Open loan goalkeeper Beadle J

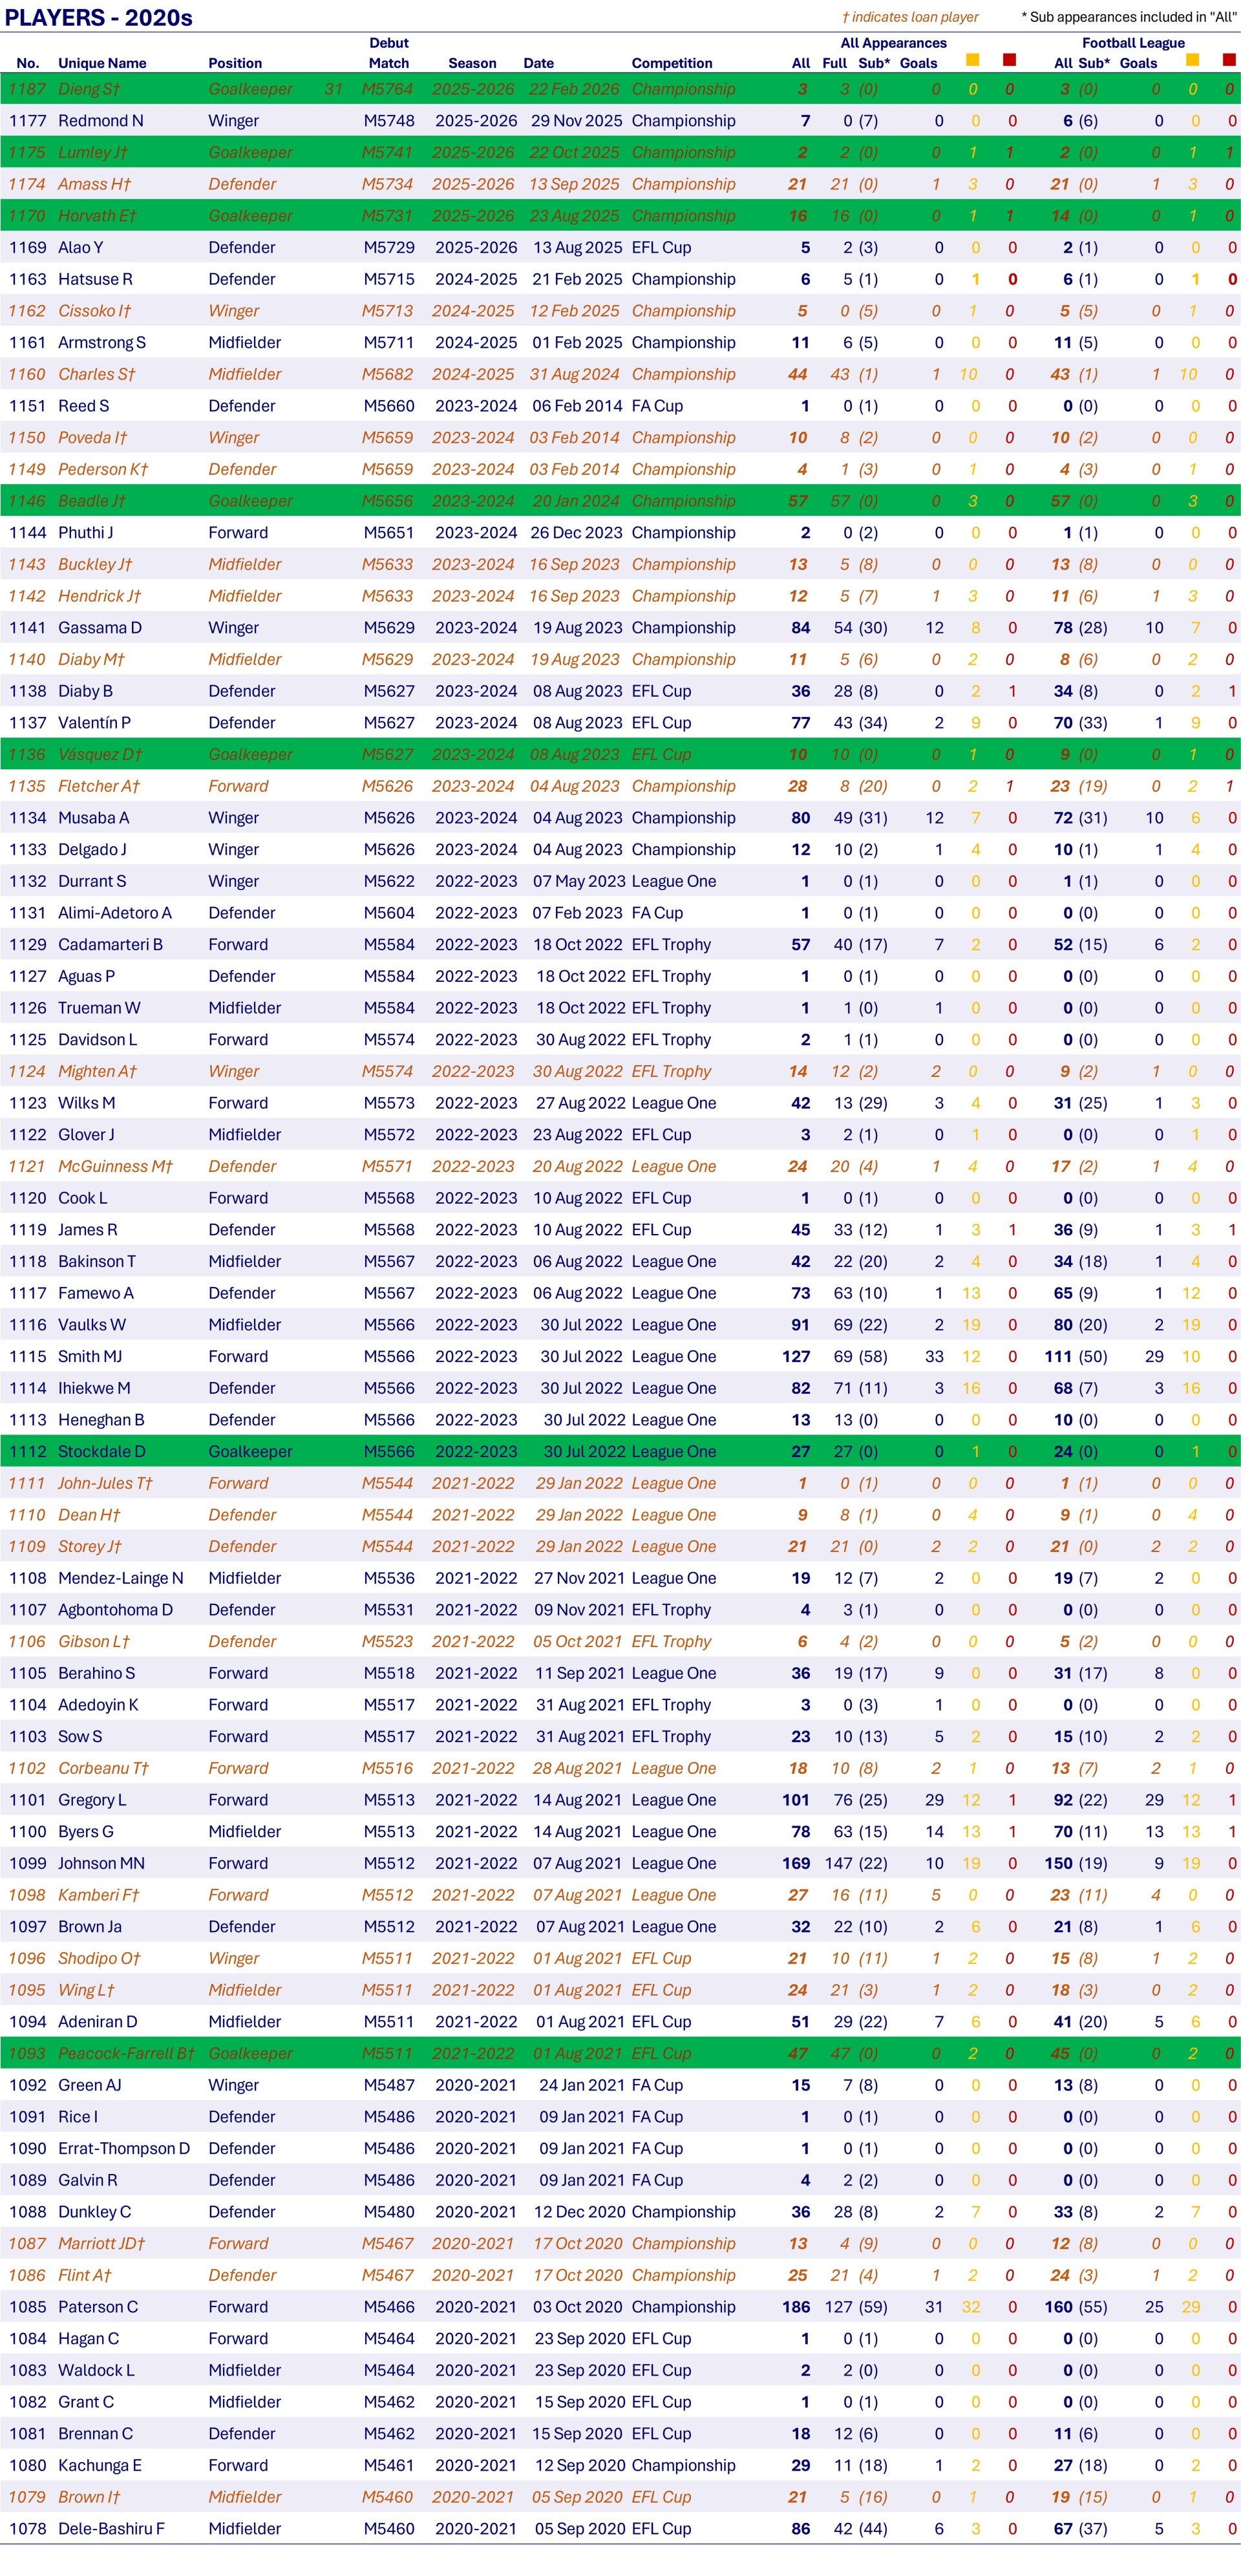point(91,501)
